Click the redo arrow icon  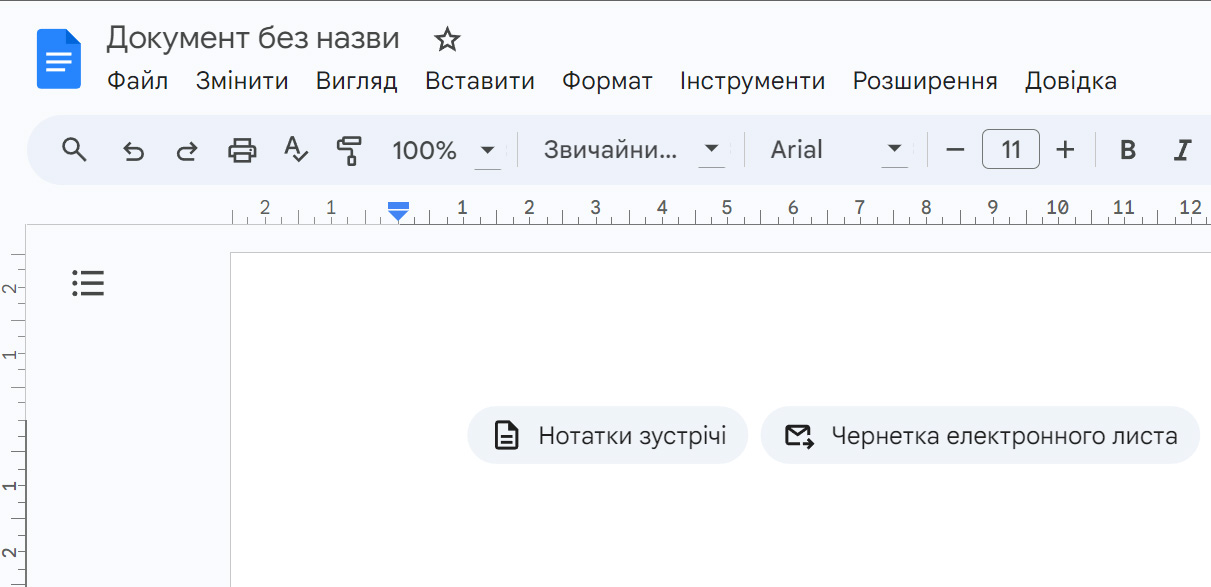point(187,151)
